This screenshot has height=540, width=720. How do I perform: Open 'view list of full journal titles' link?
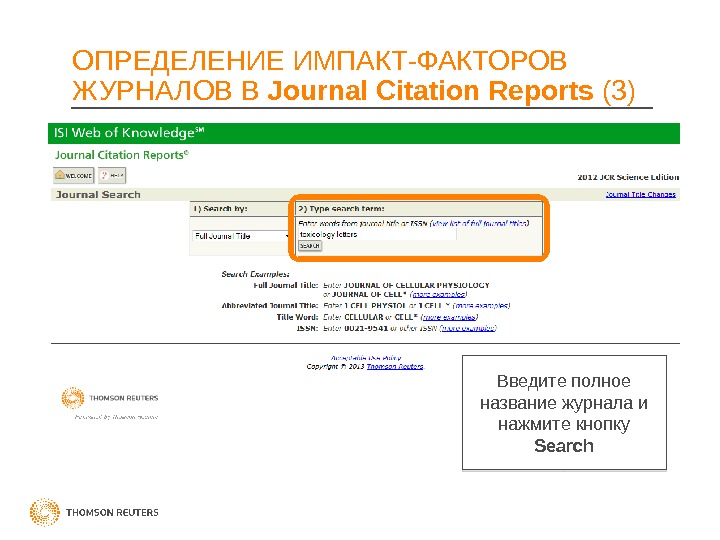click(x=479, y=223)
